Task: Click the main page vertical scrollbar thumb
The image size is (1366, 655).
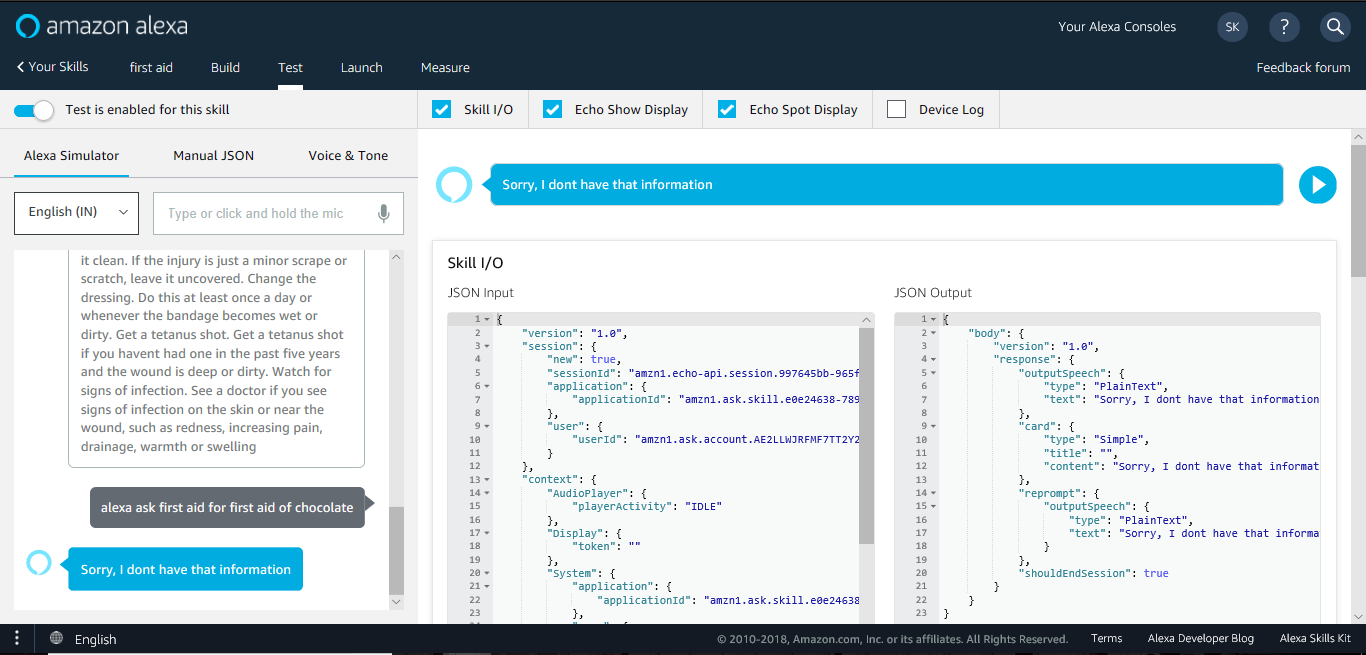Action: 1358,210
